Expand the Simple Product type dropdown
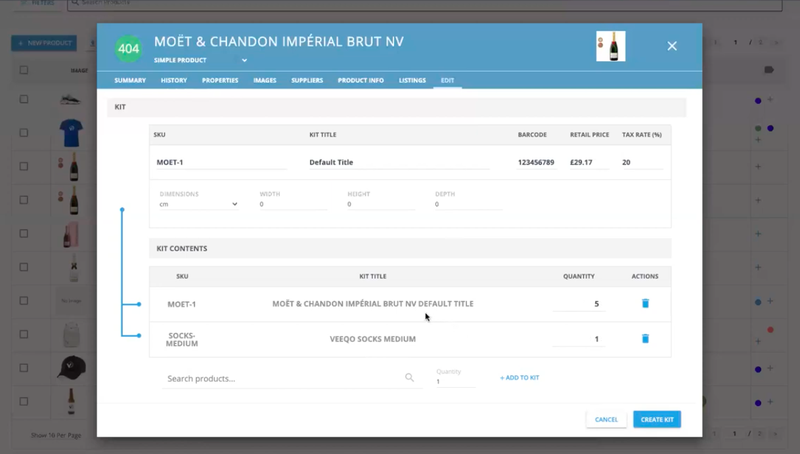Screen dimensions: 800x454 pos(200,60)
